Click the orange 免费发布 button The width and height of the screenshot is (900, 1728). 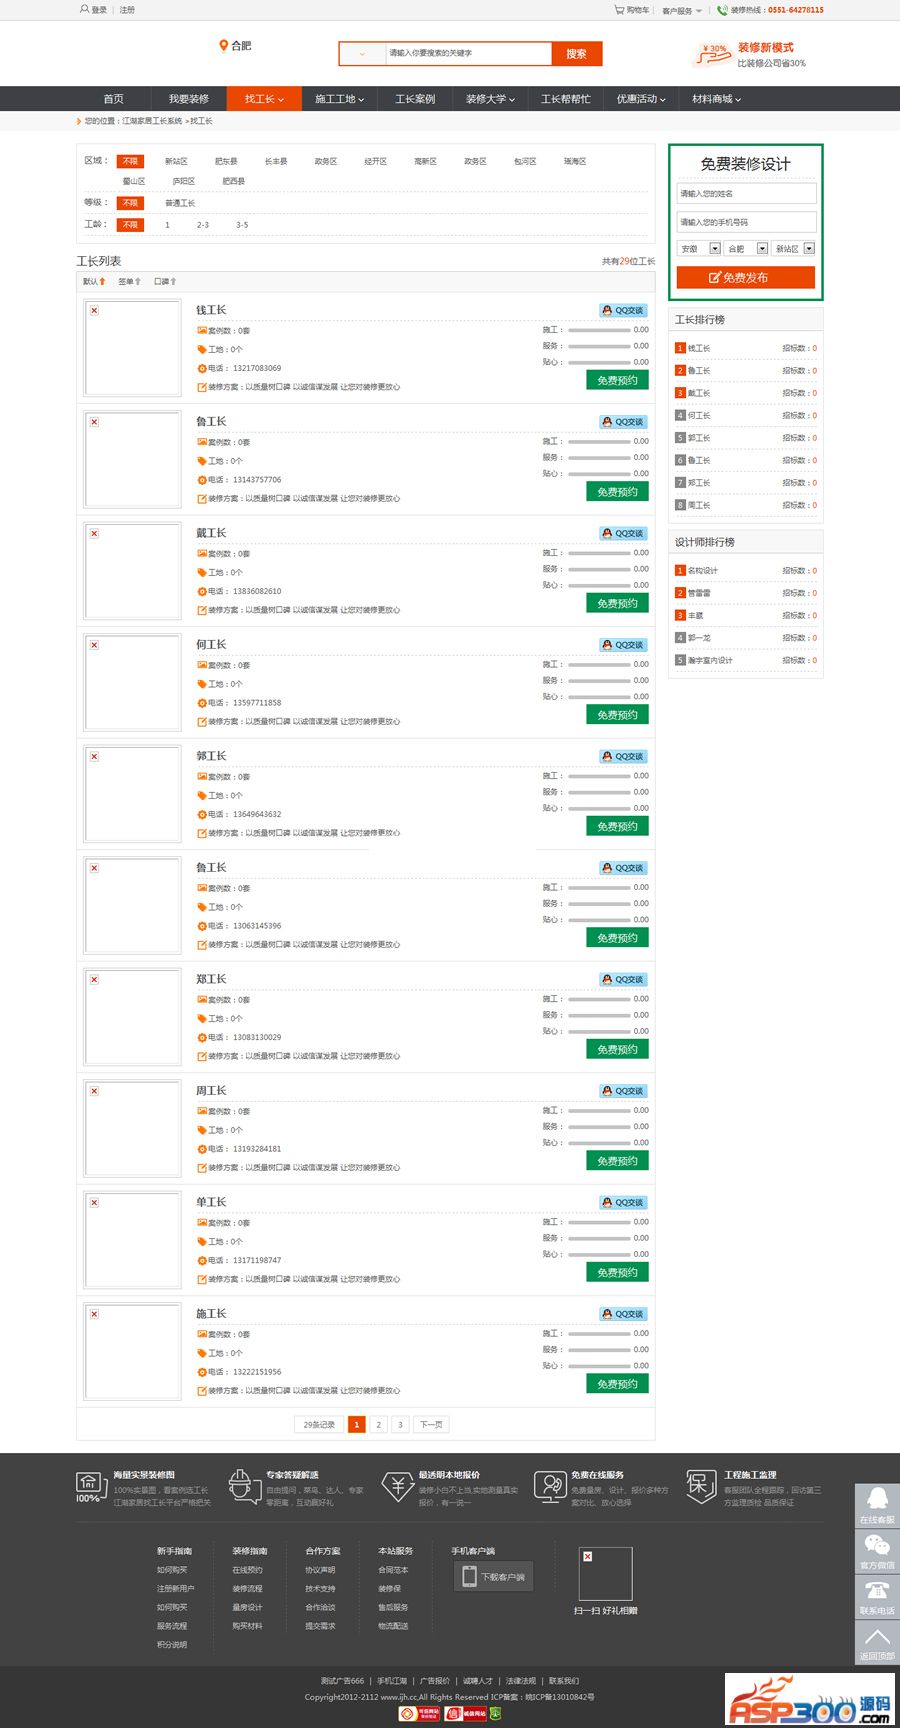point(745,278)
